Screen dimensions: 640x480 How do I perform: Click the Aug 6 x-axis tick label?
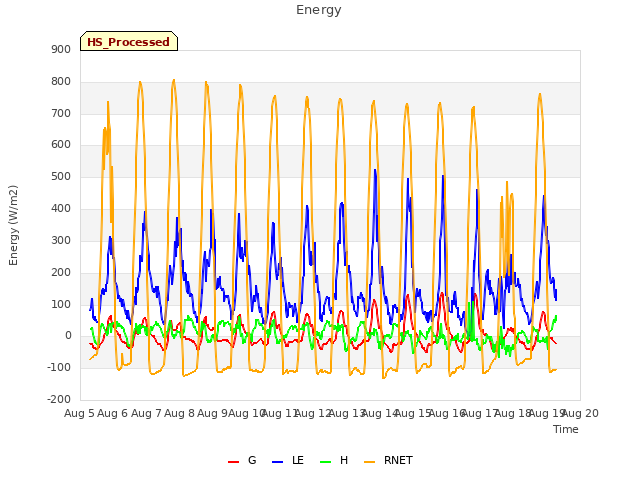click(113, 413)
